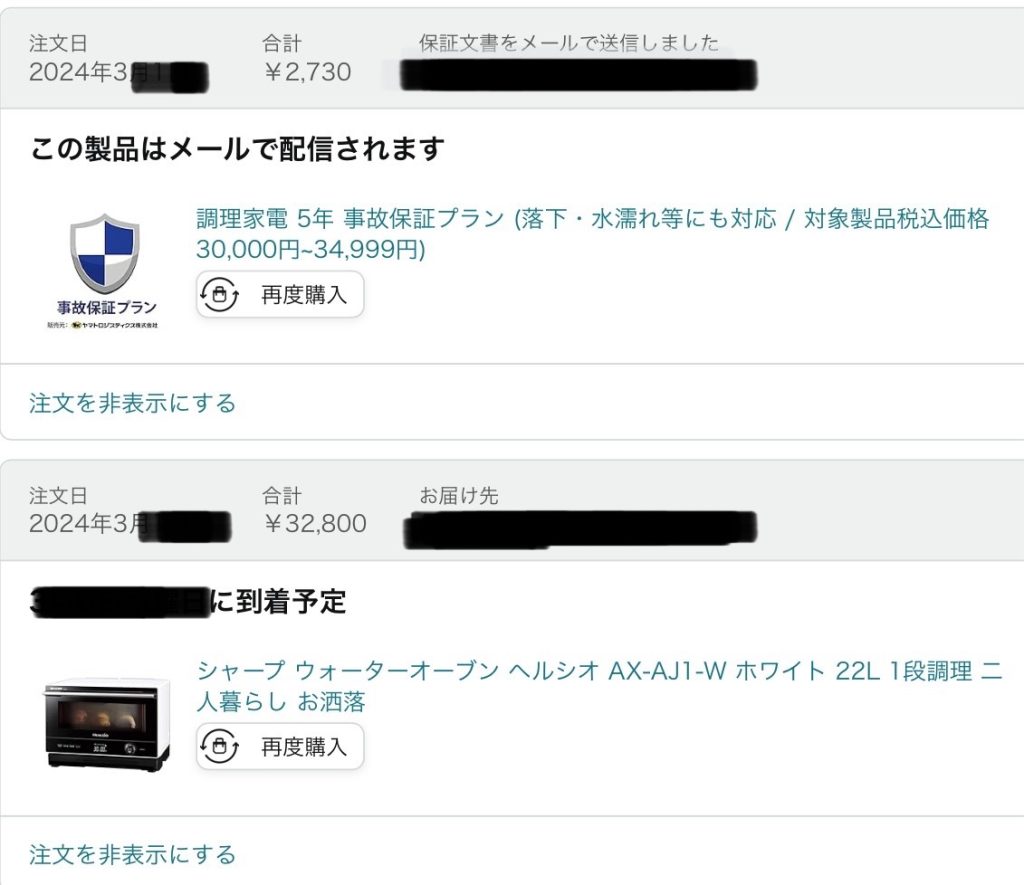Expand the redacted delivery address under お届け先
This screenshot has height=885, width=1024.
[580, 529]
